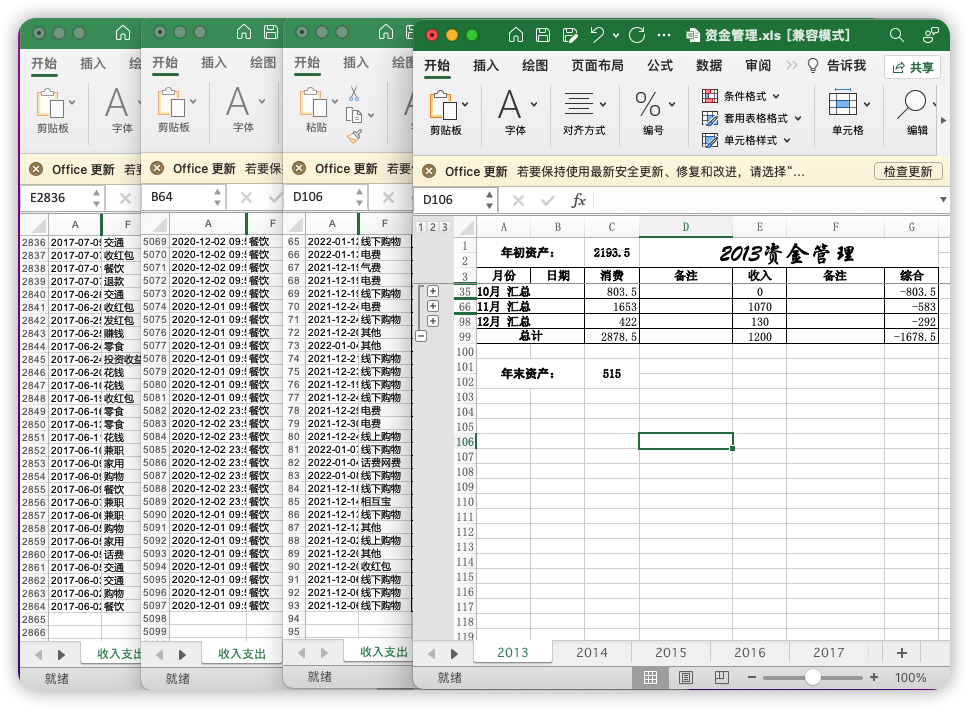The image size is (968, 708).
Task: Dismiss the Office 更新 notification bar
Action: [x=429, y=172]
